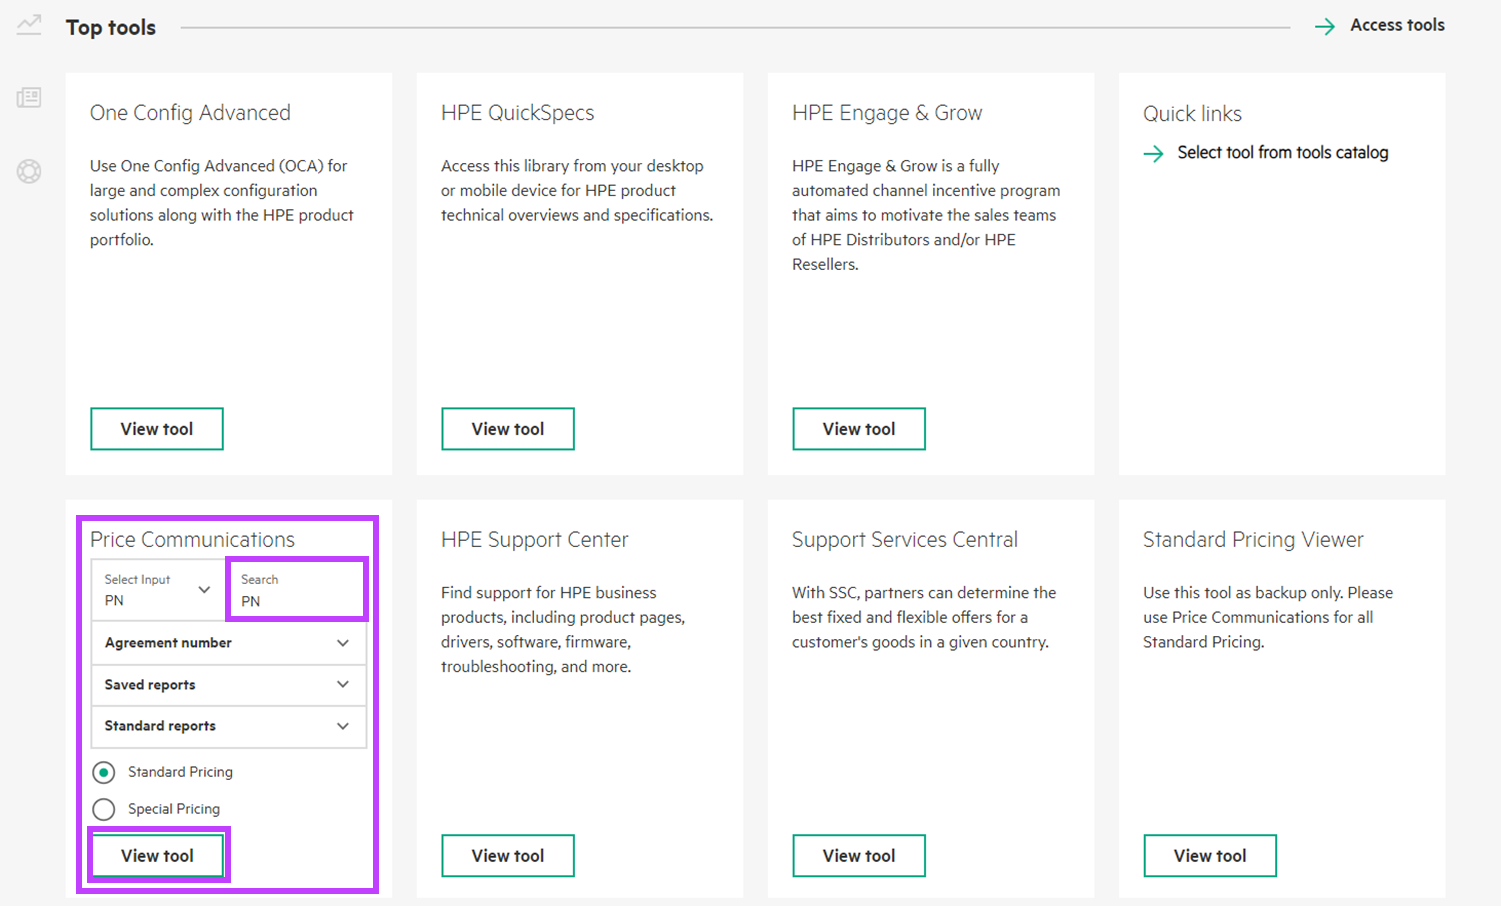Click View tool for One Config Advanced
The height and width of the screenshot is (906, 1501).
coord(157,429)
